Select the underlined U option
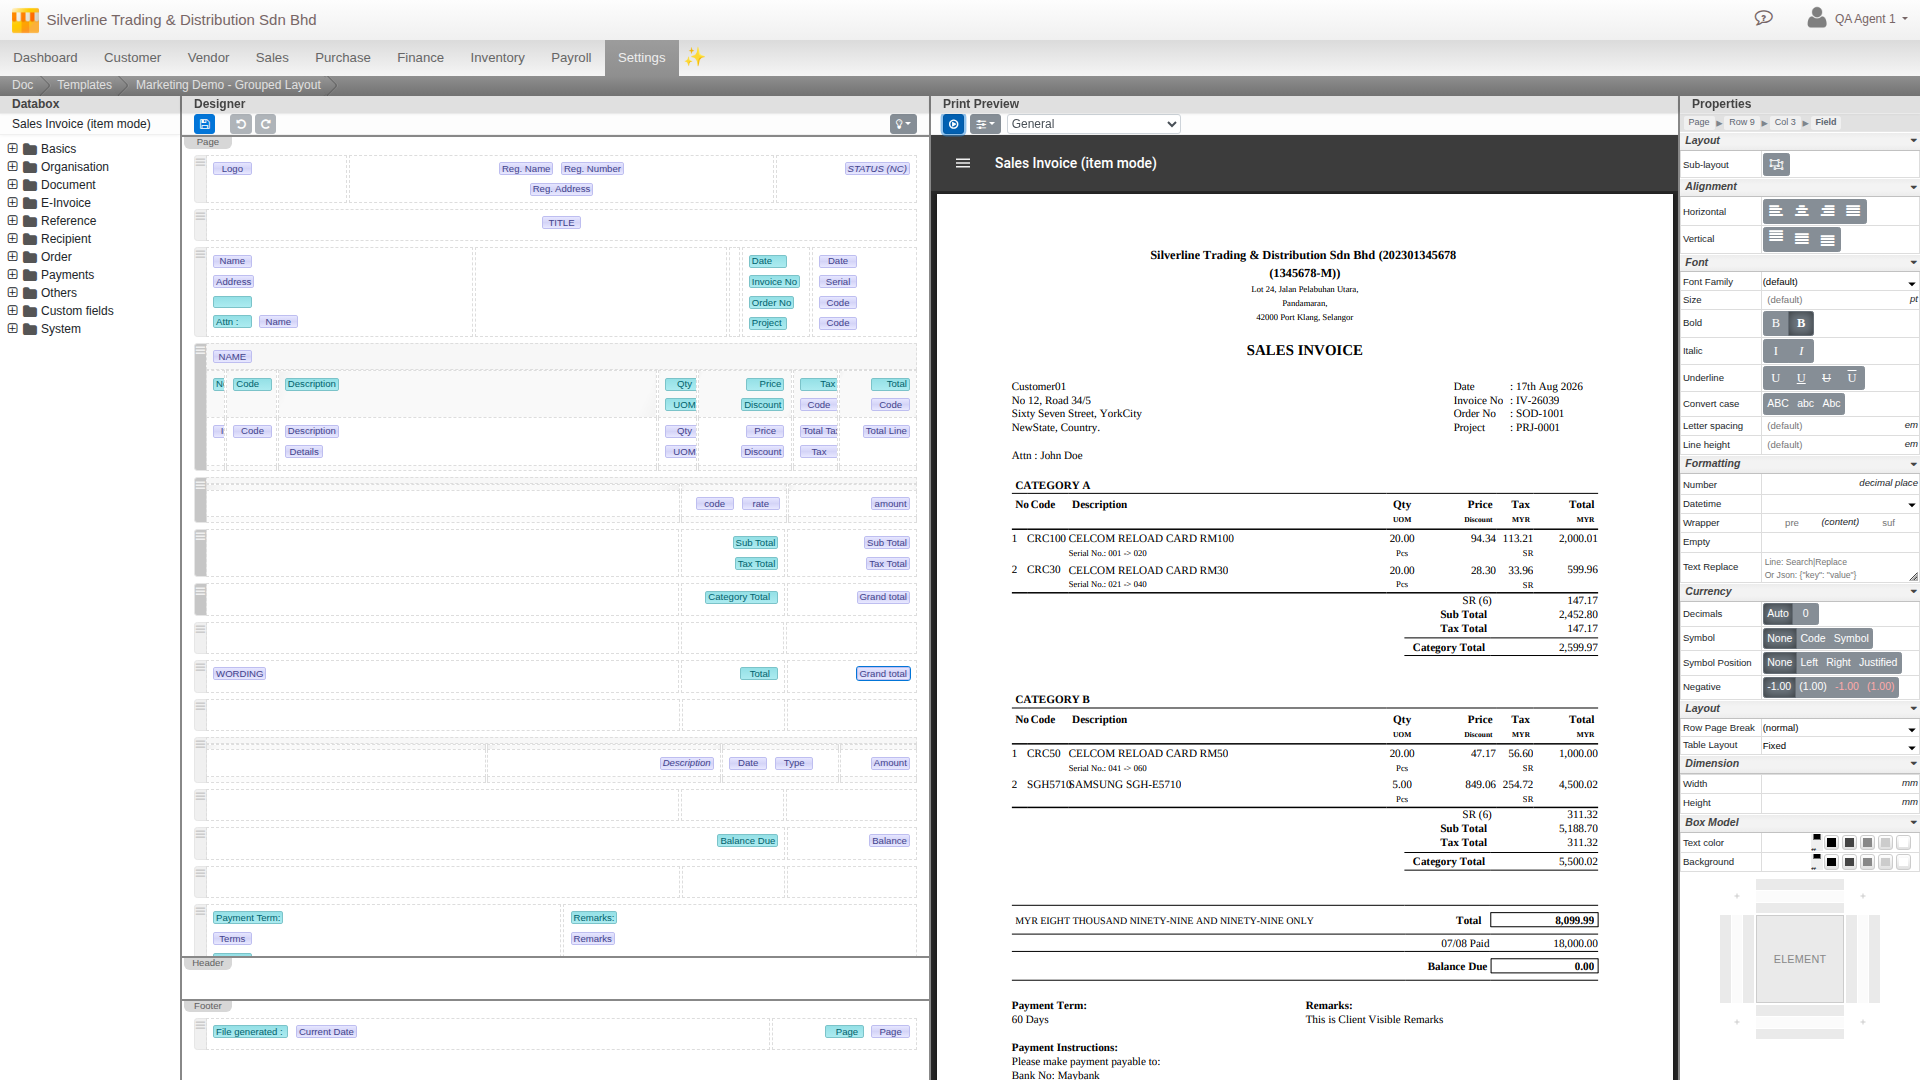The image size is (1920, 1080). tap(1801, 378)
